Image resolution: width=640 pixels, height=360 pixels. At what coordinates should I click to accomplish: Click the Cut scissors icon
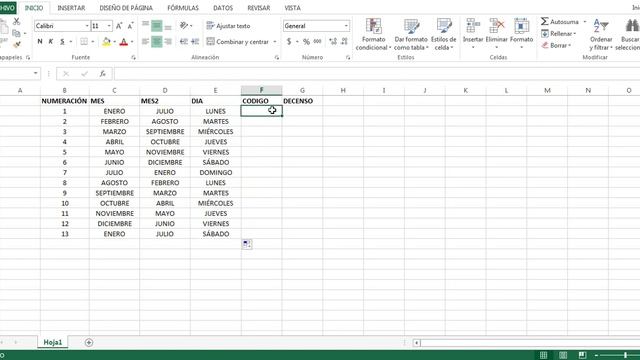[x=17, y=22]
